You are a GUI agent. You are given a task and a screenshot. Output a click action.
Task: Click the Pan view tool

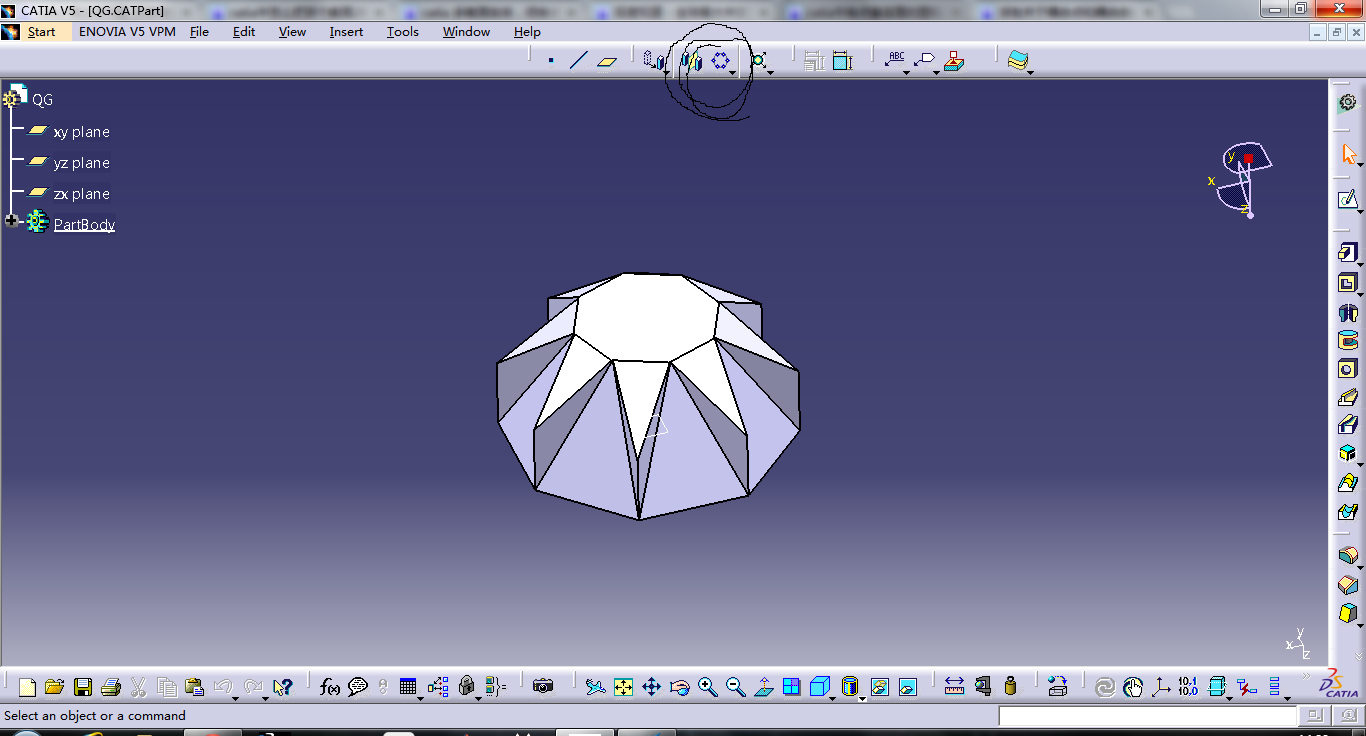tap(651, 687)
